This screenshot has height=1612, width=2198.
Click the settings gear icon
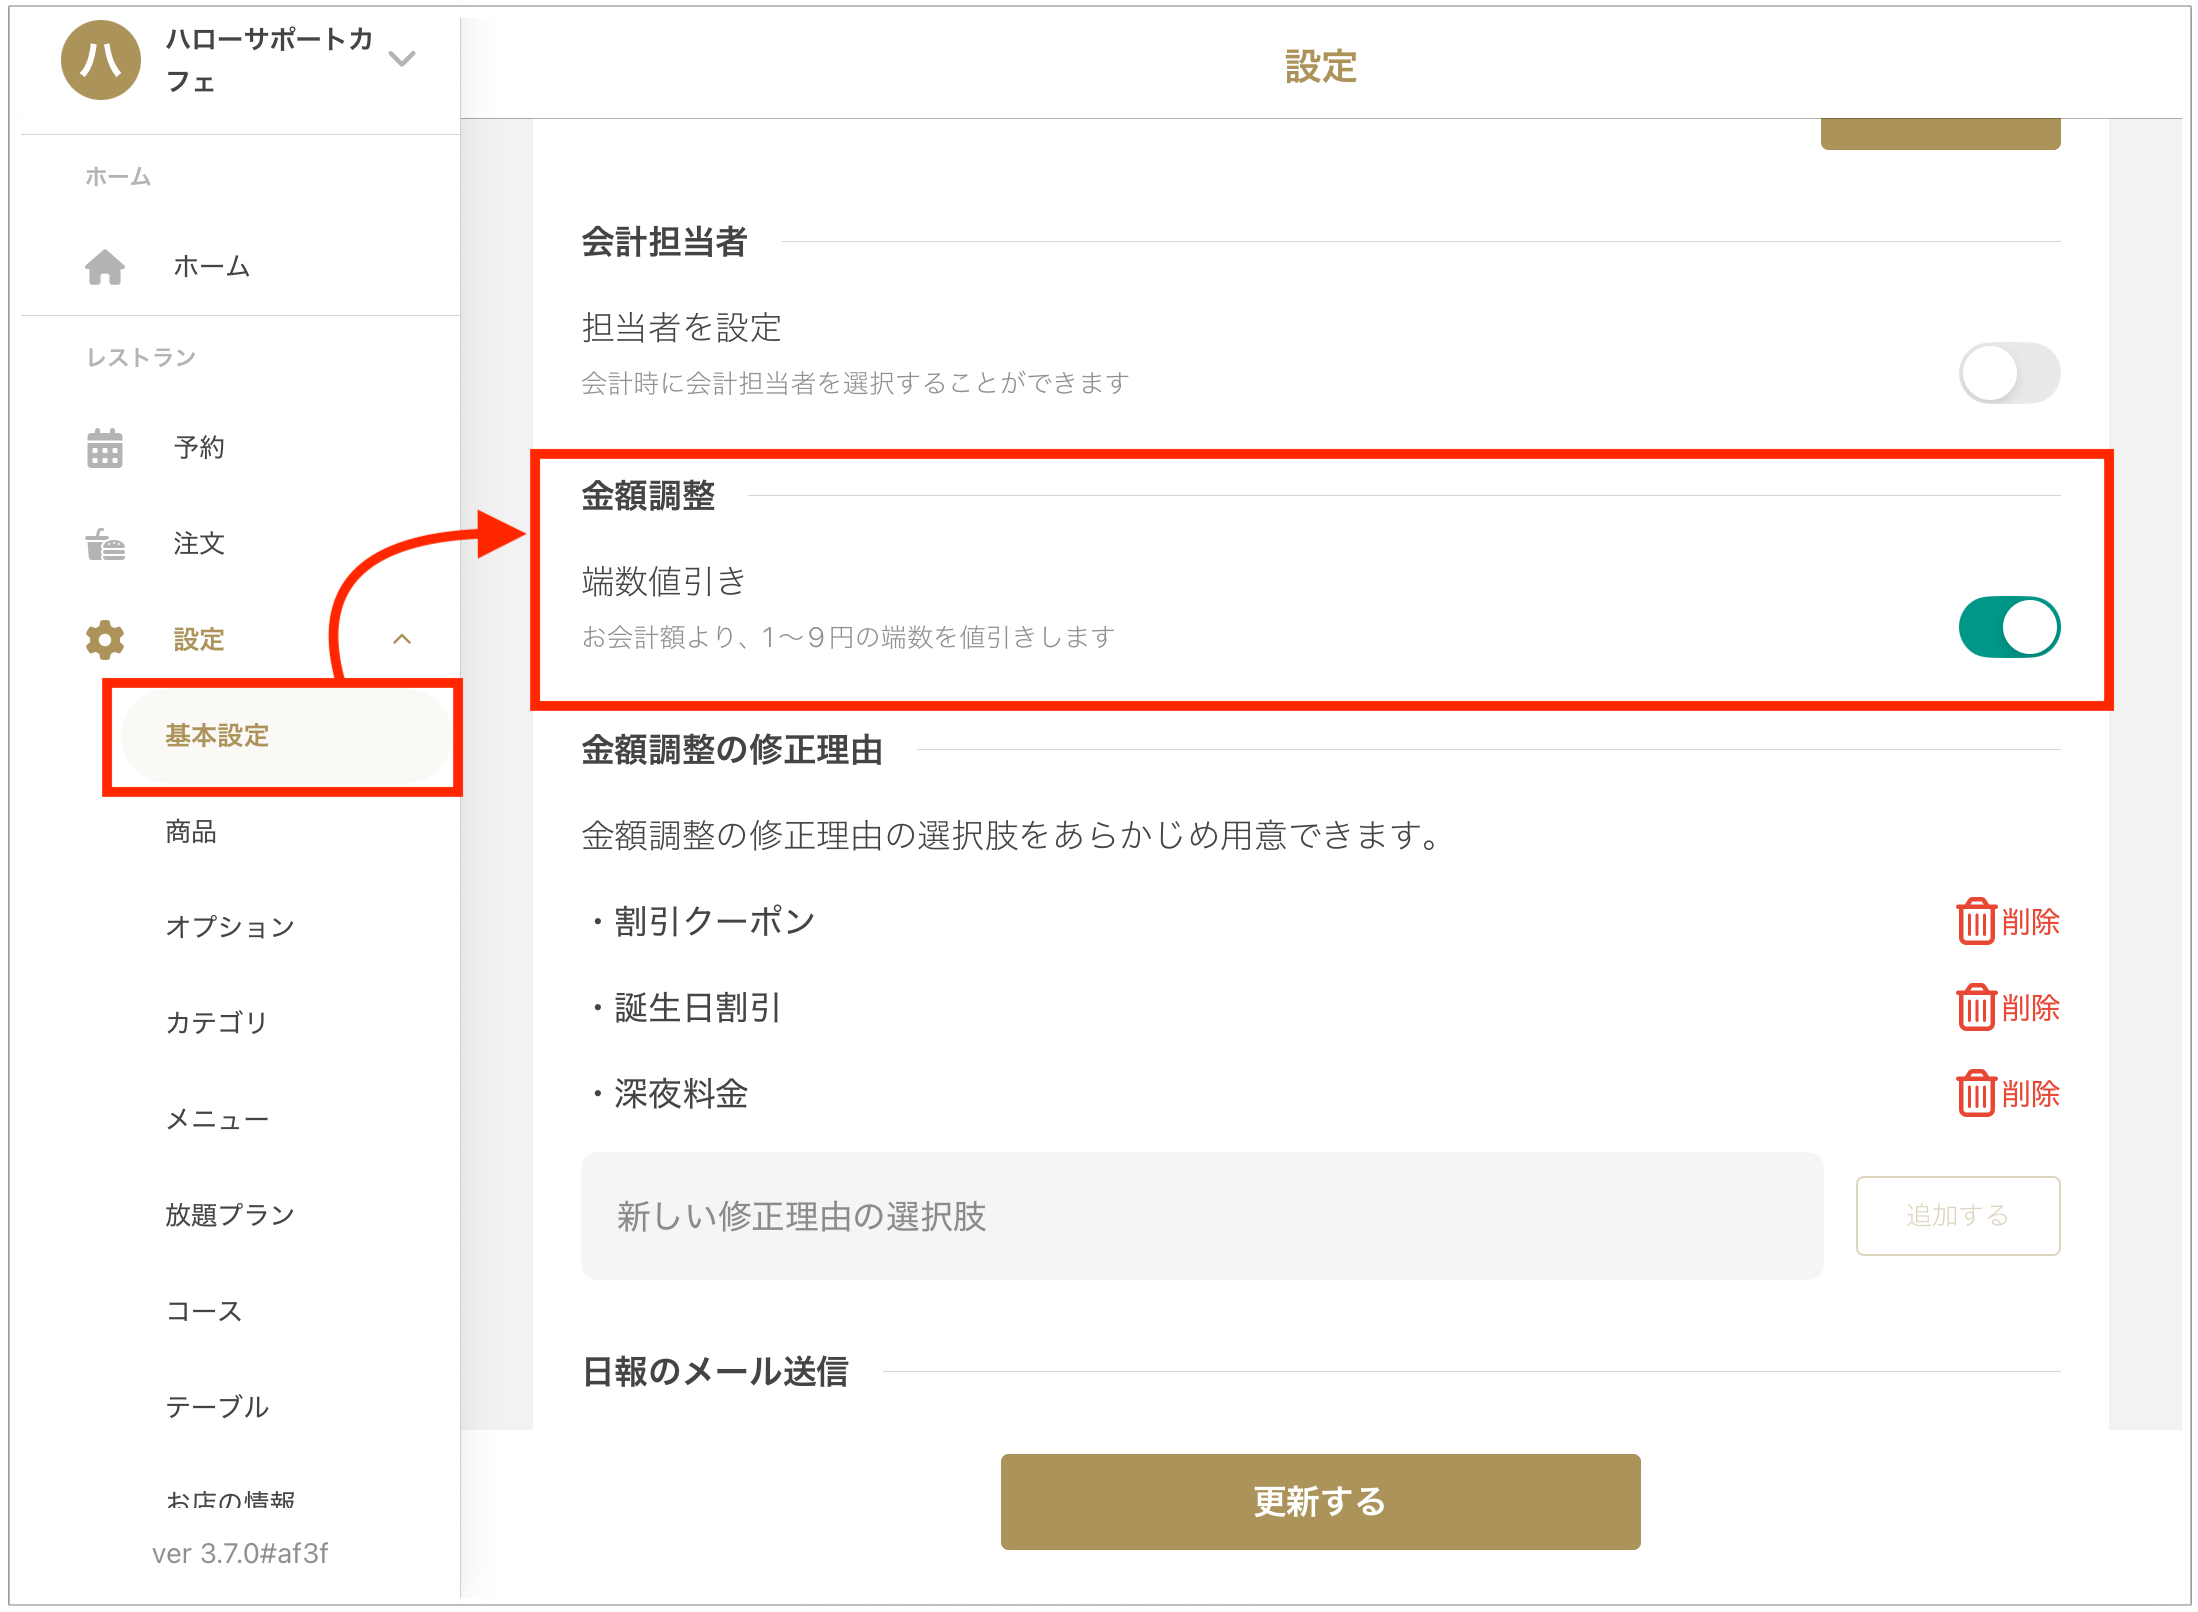tap(105, 640)
